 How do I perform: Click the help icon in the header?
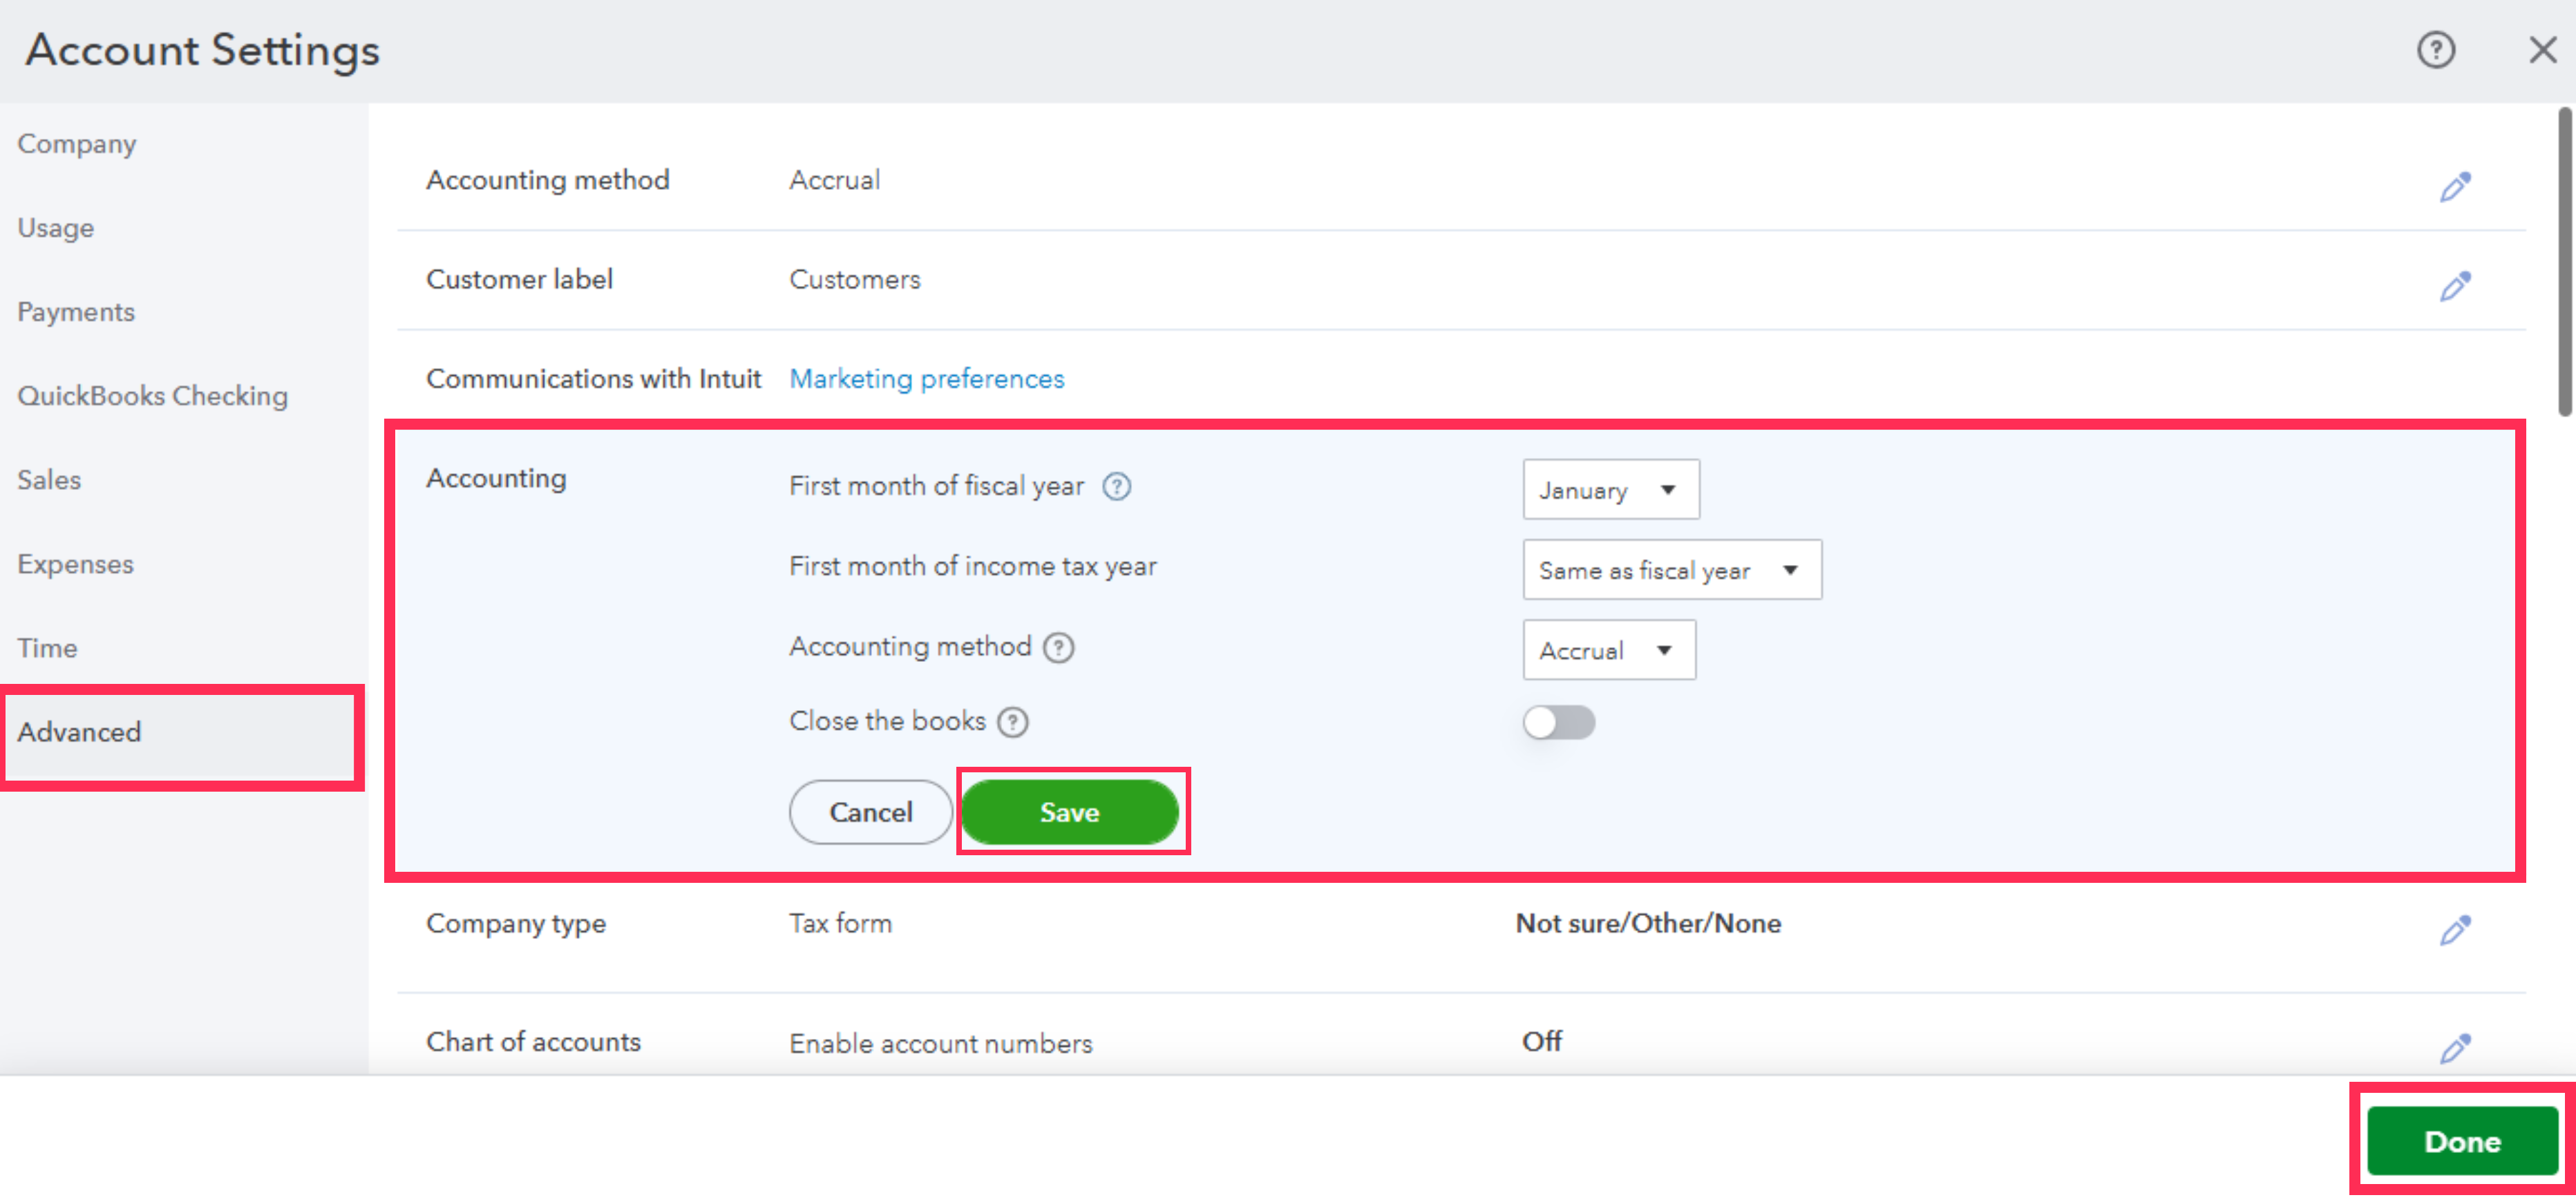[x=2435, y=50]
